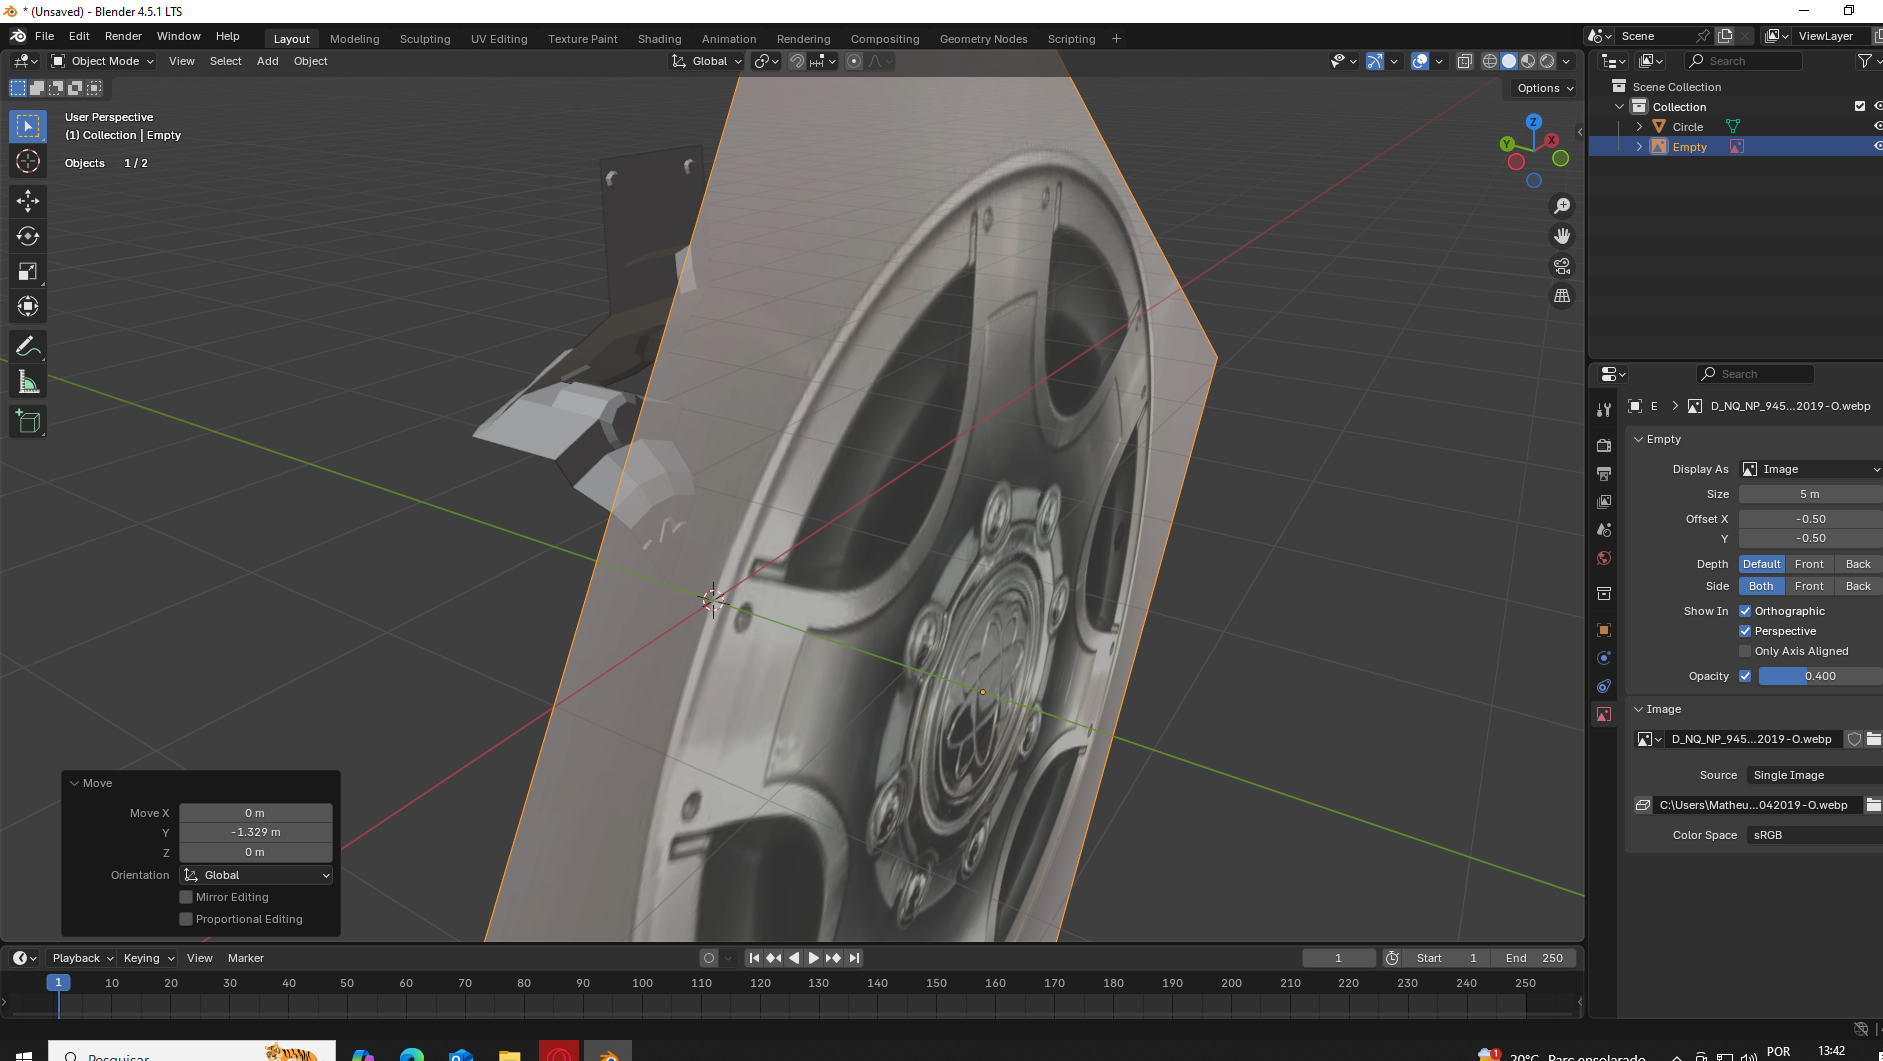Select the Move tool in toolbar
Viewport: 1883px width, 1061px height.
point(28,201)
